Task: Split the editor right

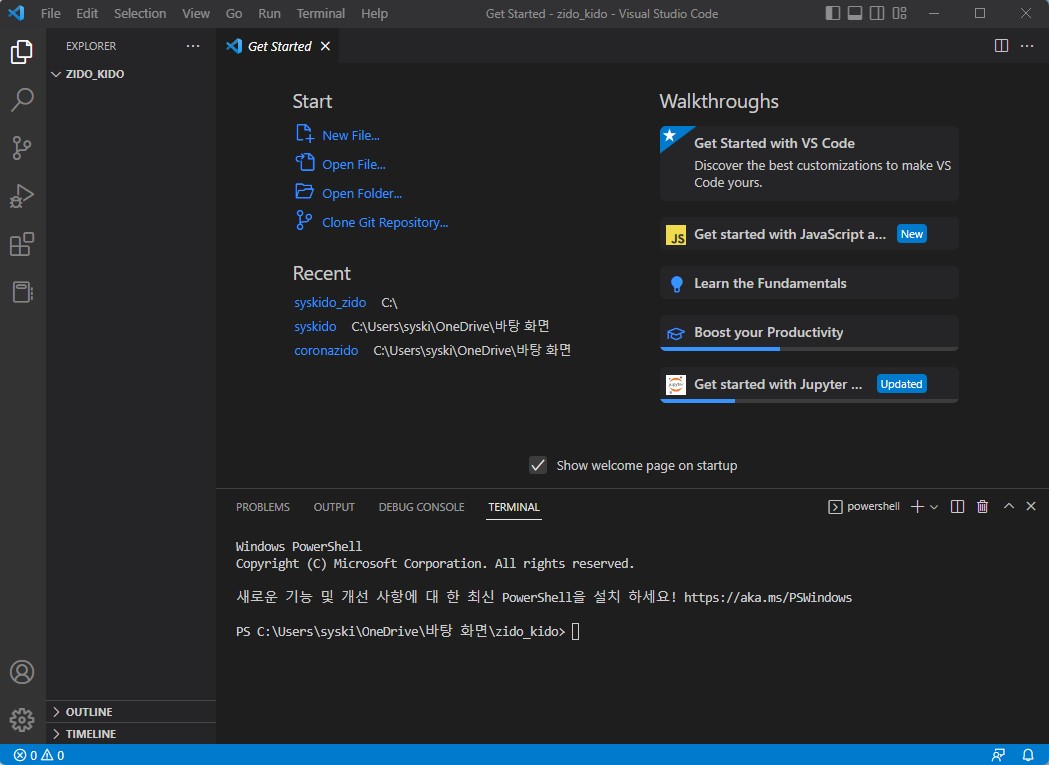Action: coord(1002,46)
